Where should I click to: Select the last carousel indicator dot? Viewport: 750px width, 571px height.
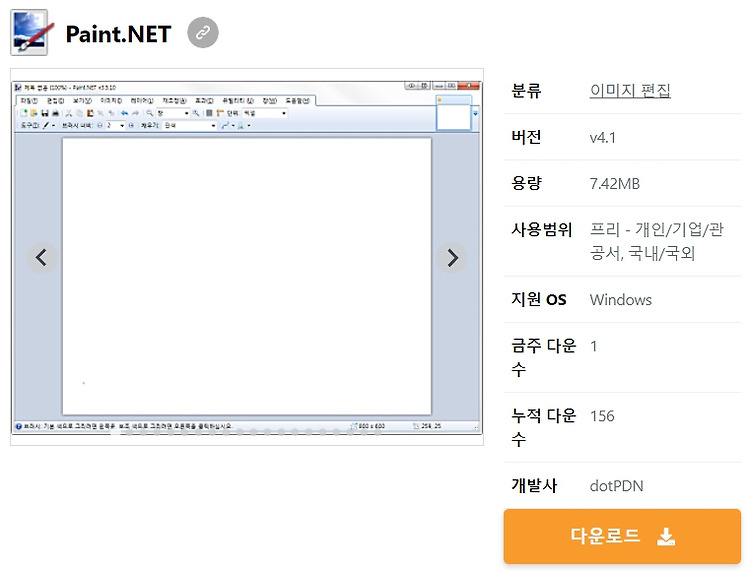(378, 433)
